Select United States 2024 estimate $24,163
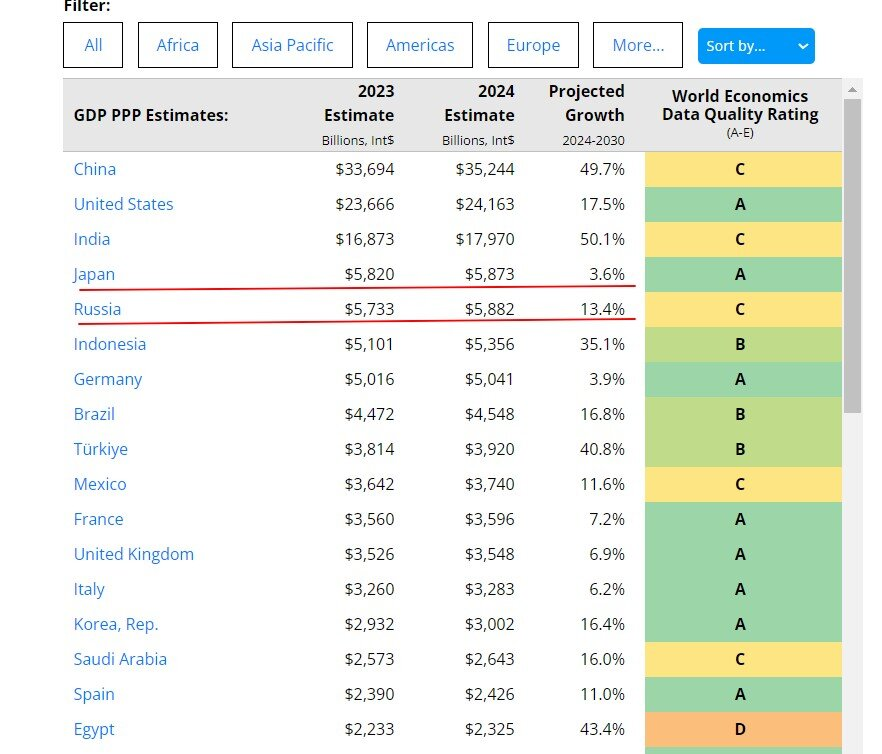The width and height of the screenshot is (882, 754). tap(485, 204)
